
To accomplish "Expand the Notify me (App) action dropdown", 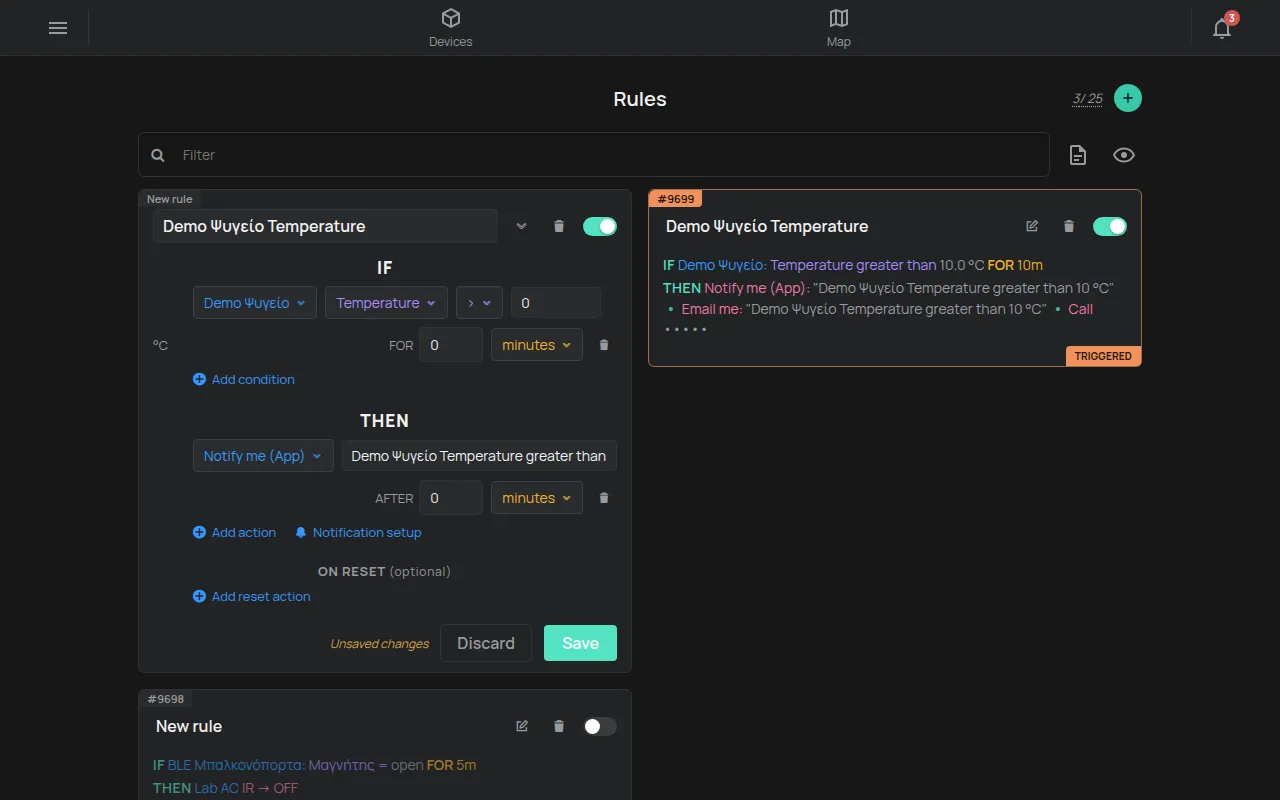I will point(263,456).
